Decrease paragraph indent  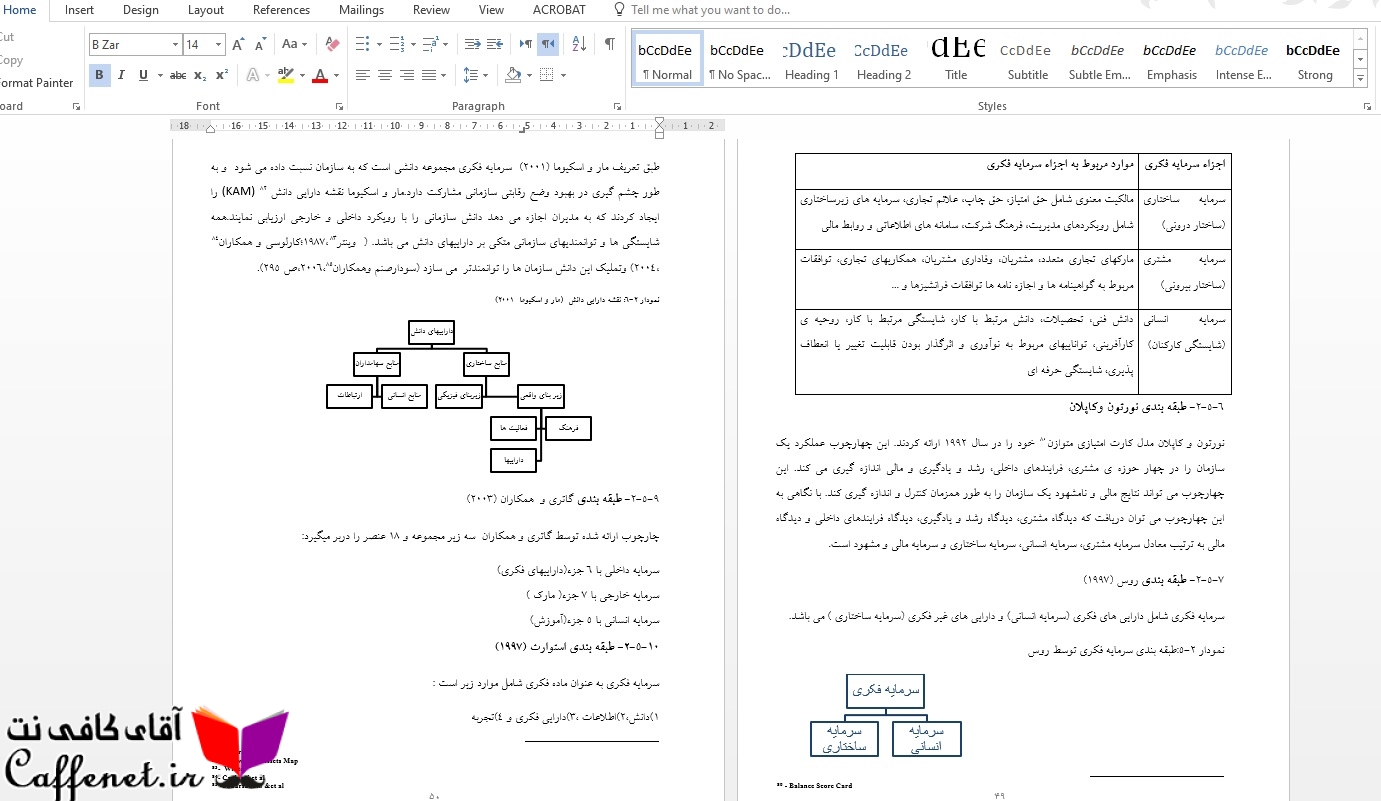point(473,44)
